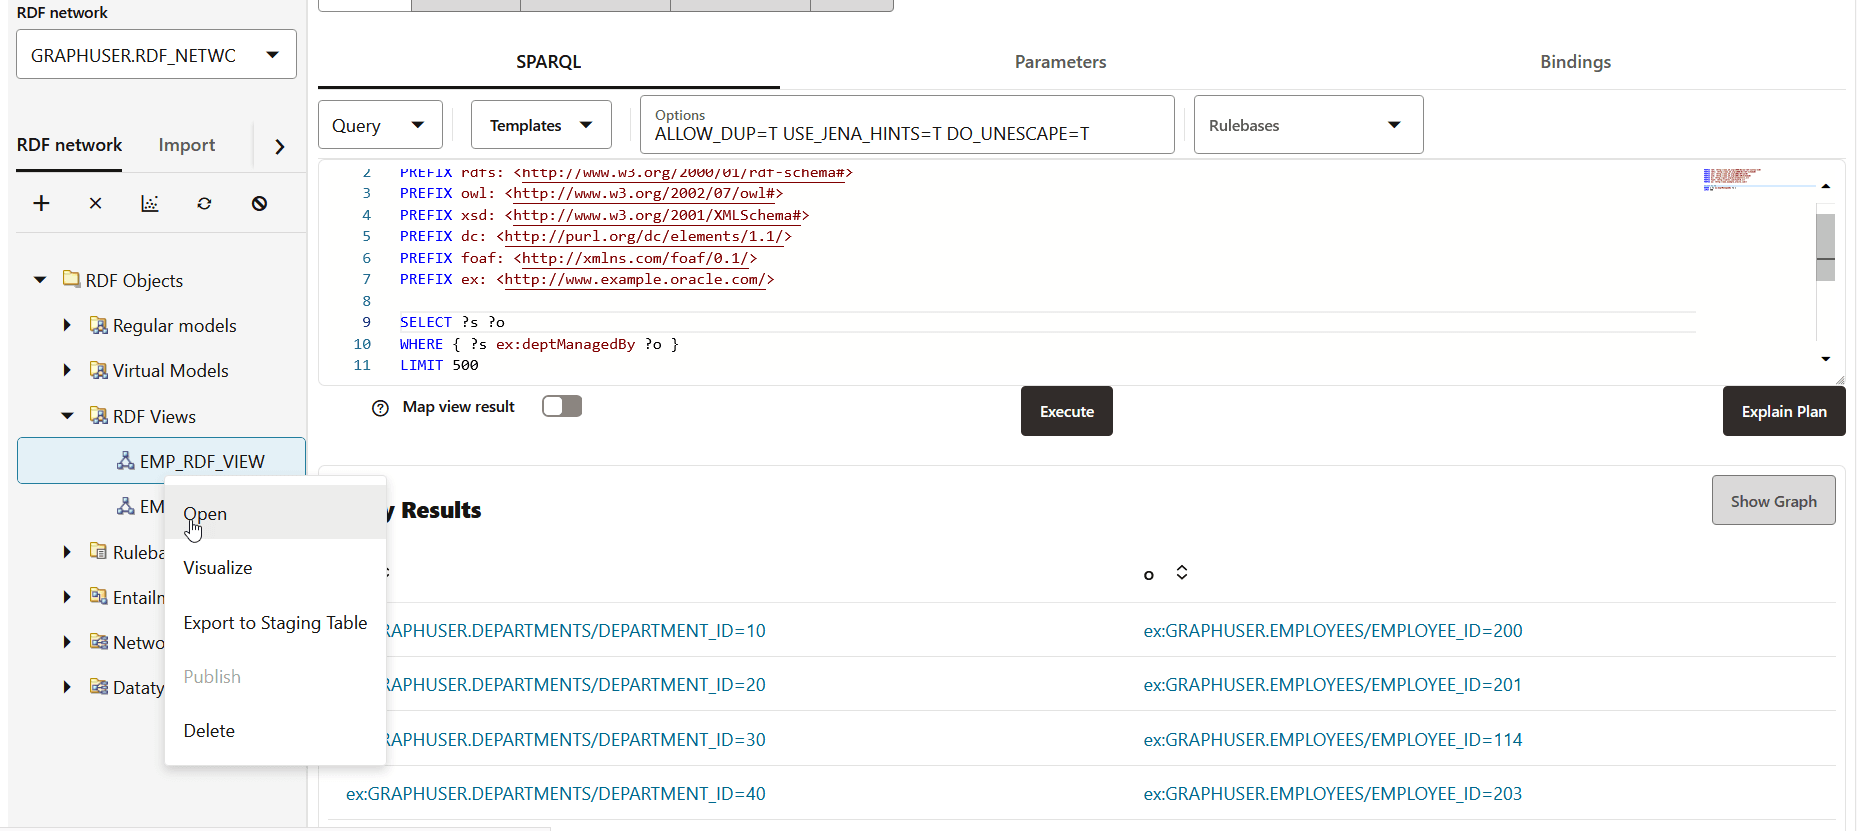Click the Options input field
The width and height of the screenshot is (1857, 831).
(907, 125)
